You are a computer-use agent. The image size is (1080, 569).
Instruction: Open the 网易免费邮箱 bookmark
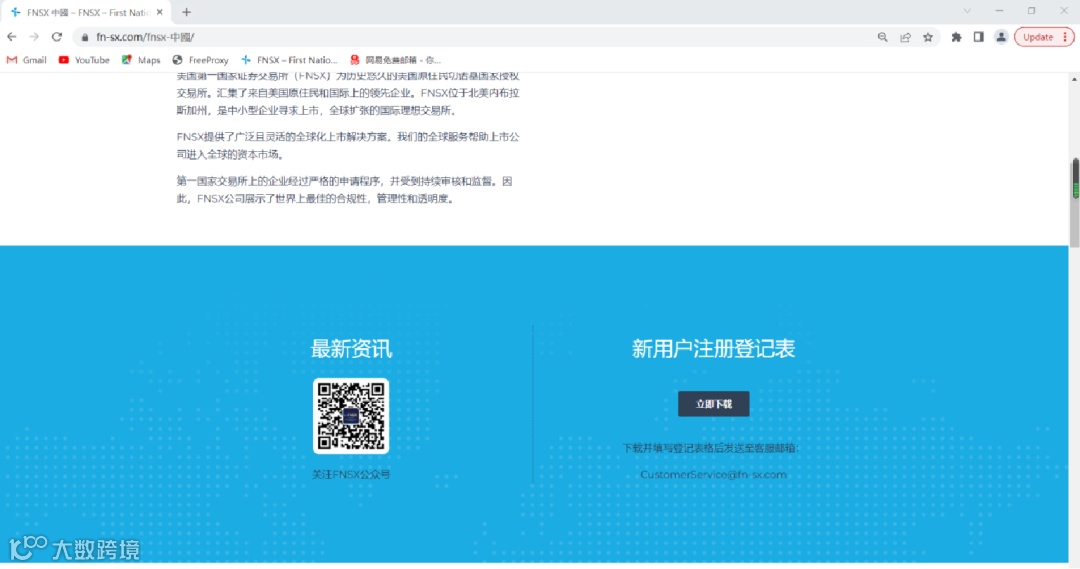tap(395, 60)
